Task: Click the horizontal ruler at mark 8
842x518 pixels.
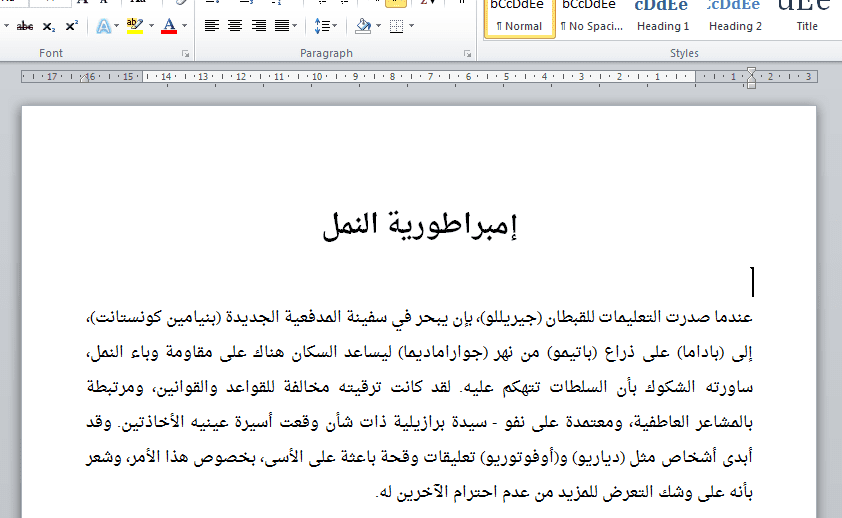Action: click(393, 77)
